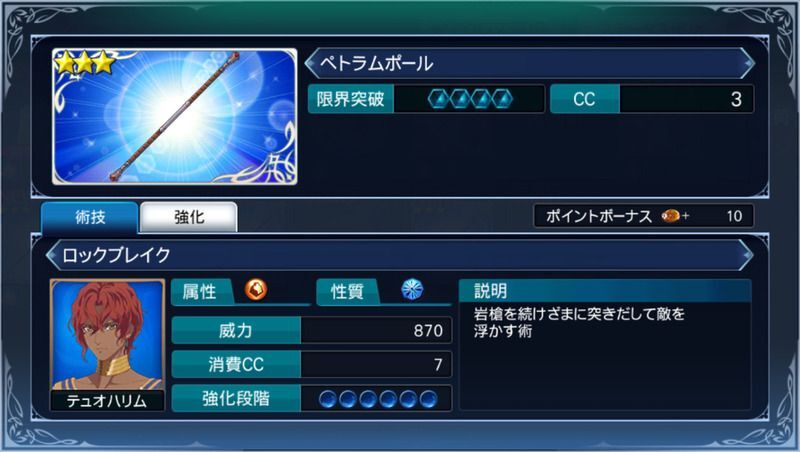Click the last blue 強化段階 orb
The height and width of the screenshot is (452, 800).
pos(428,399)
